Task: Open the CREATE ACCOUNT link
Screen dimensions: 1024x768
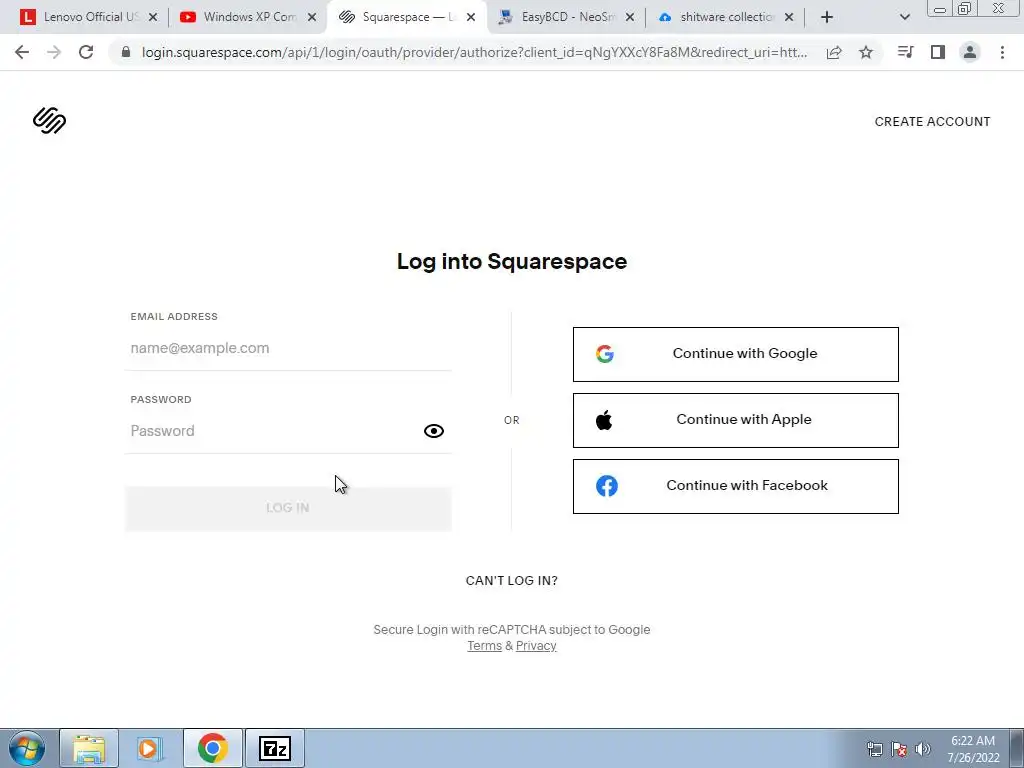Action: [933, 121]
